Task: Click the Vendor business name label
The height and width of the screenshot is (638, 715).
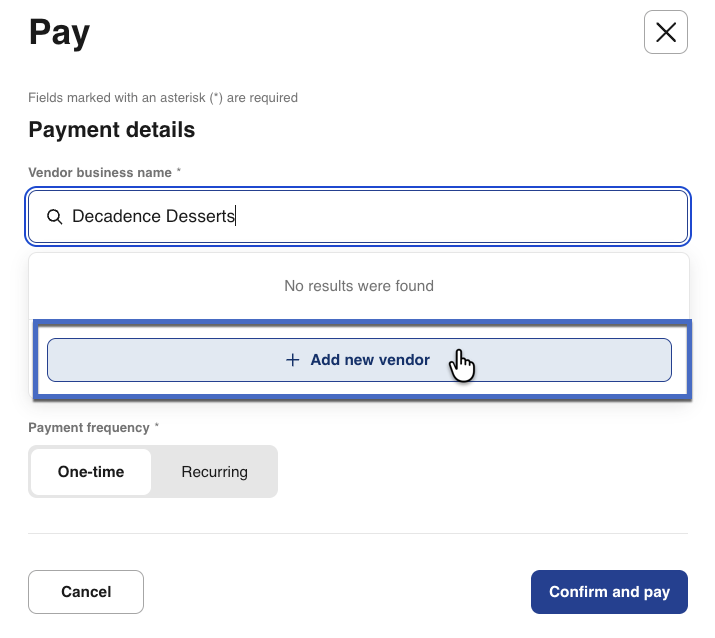Action: coord(100,172)
